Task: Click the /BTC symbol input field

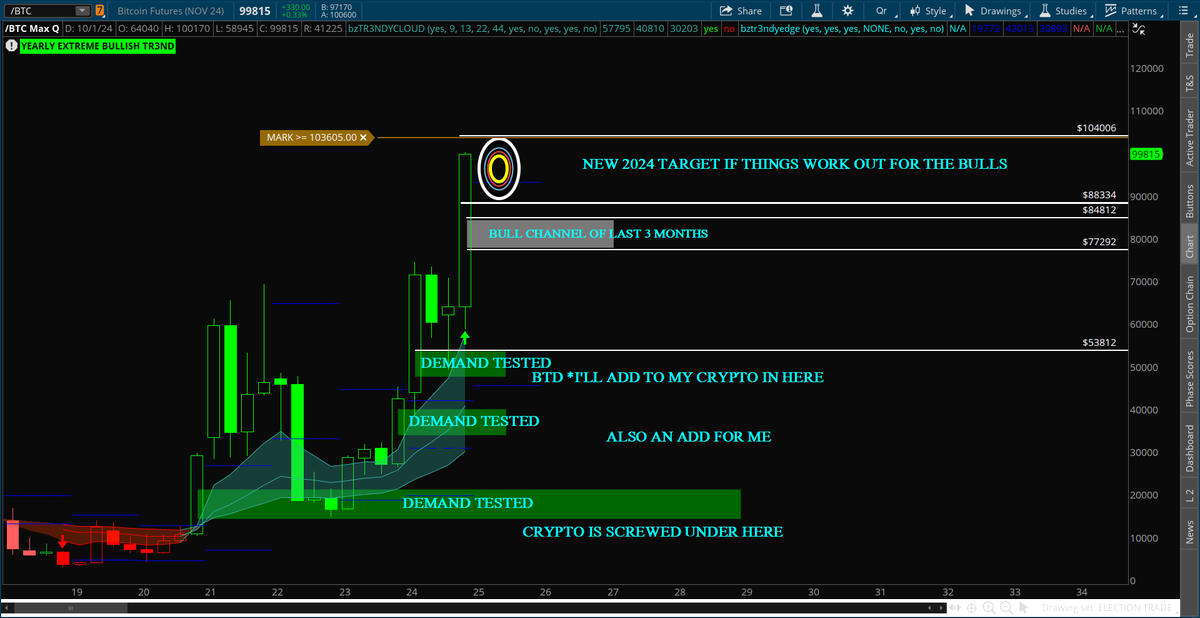Action: (40, 11)
